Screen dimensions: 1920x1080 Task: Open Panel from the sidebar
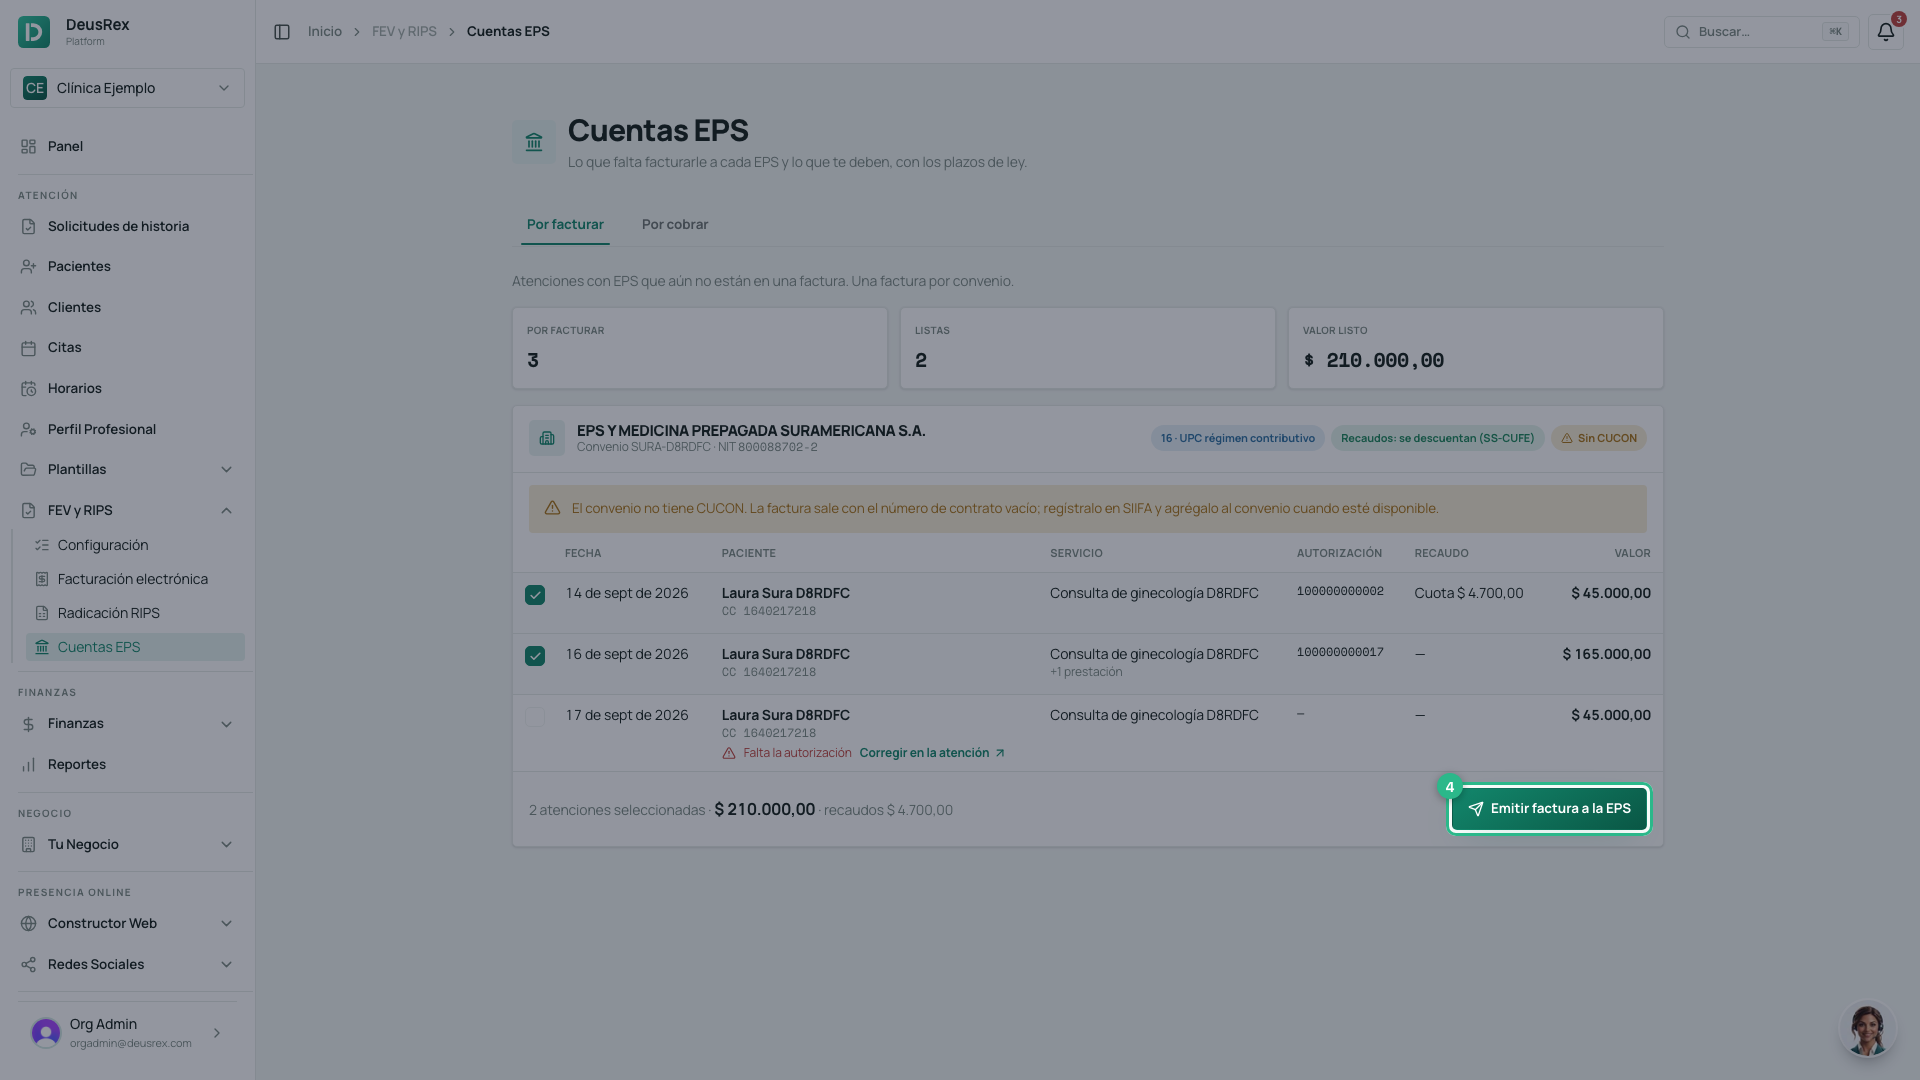(x=127, y=146)
